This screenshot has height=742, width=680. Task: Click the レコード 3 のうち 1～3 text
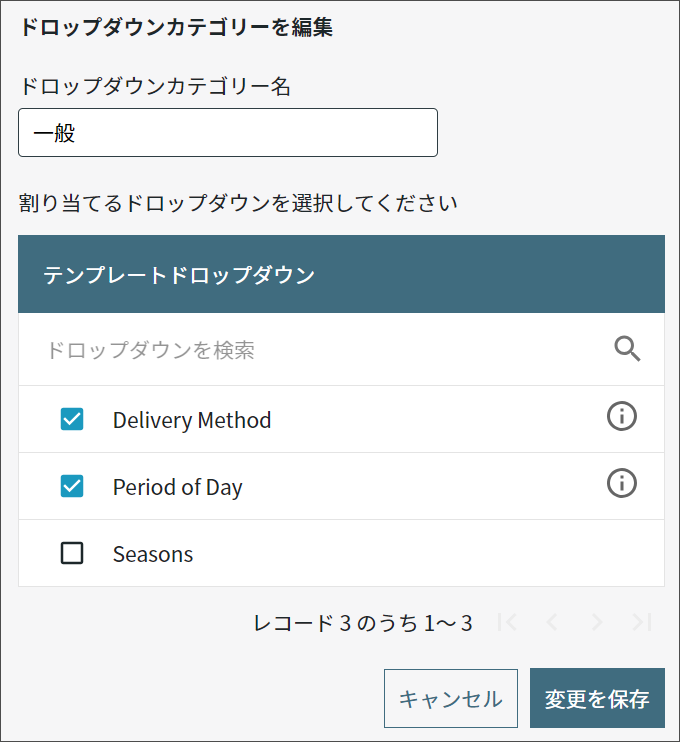pos(363,623)
